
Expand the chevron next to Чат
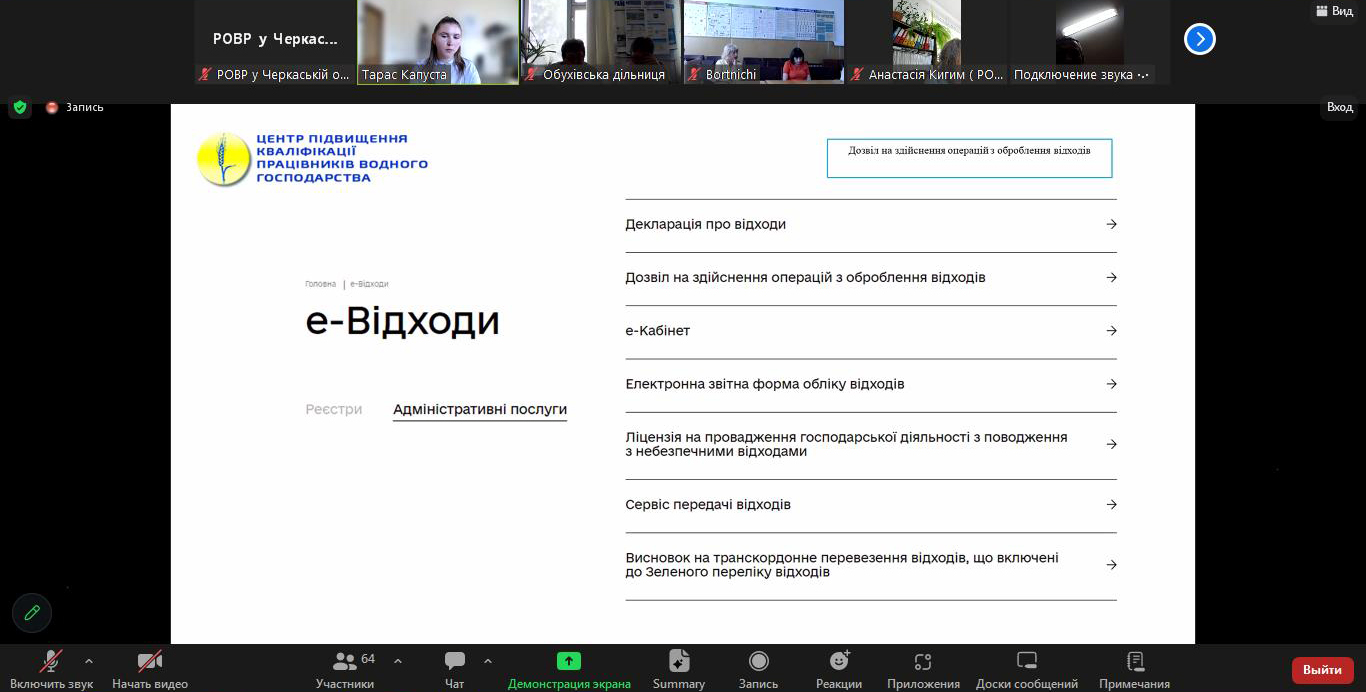488,661
